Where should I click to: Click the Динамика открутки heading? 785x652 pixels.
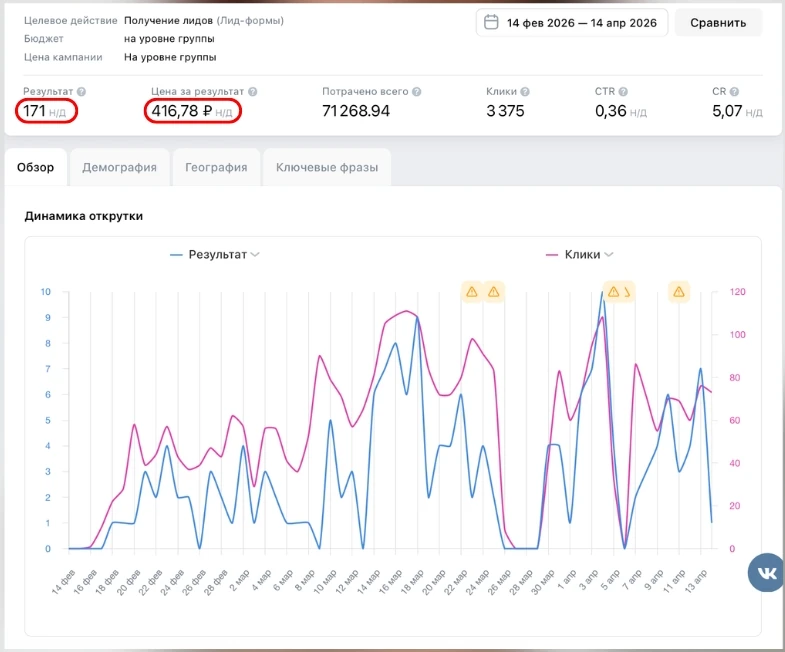[84, 216]
